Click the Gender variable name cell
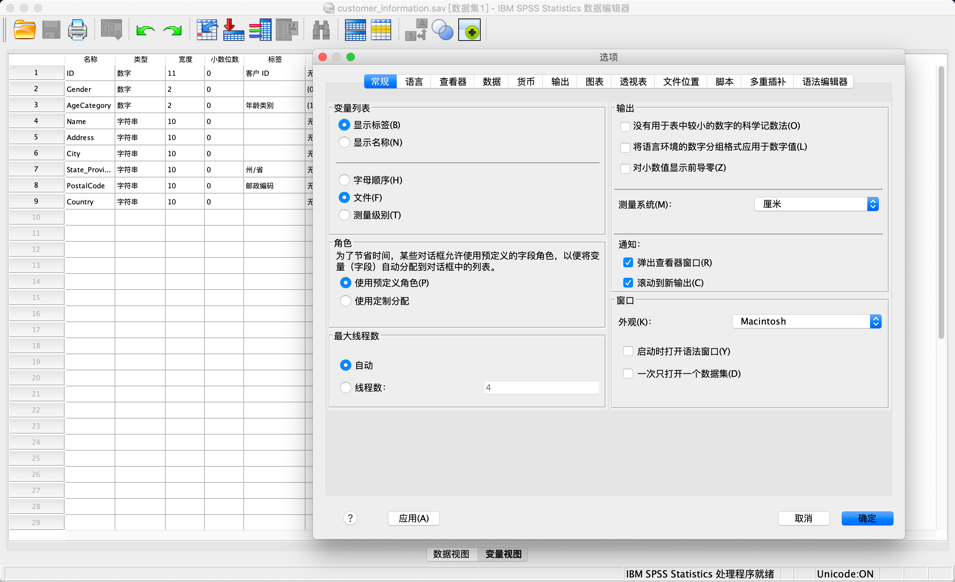 [x=90, y=89]
